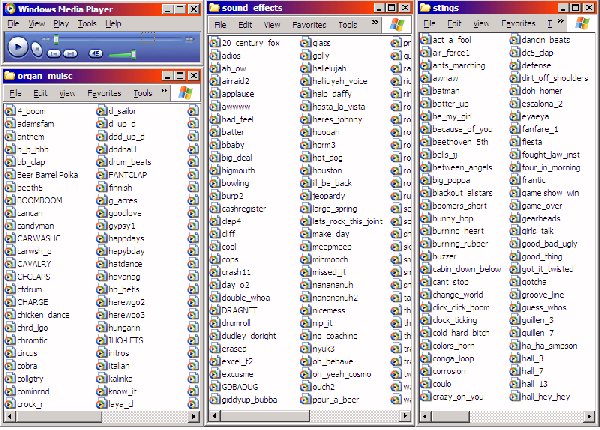Select the CHARGE file icon in organ muisc
600x430 pixels.
coord(10,302)
